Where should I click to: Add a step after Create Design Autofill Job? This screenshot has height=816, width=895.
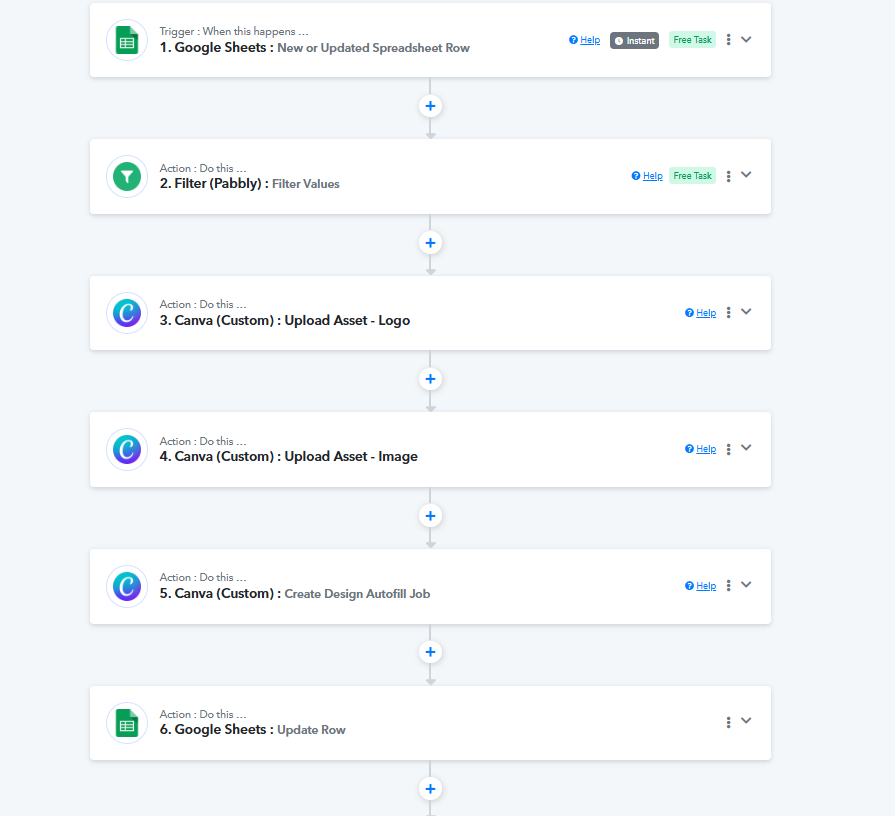(x=430, y=652)
